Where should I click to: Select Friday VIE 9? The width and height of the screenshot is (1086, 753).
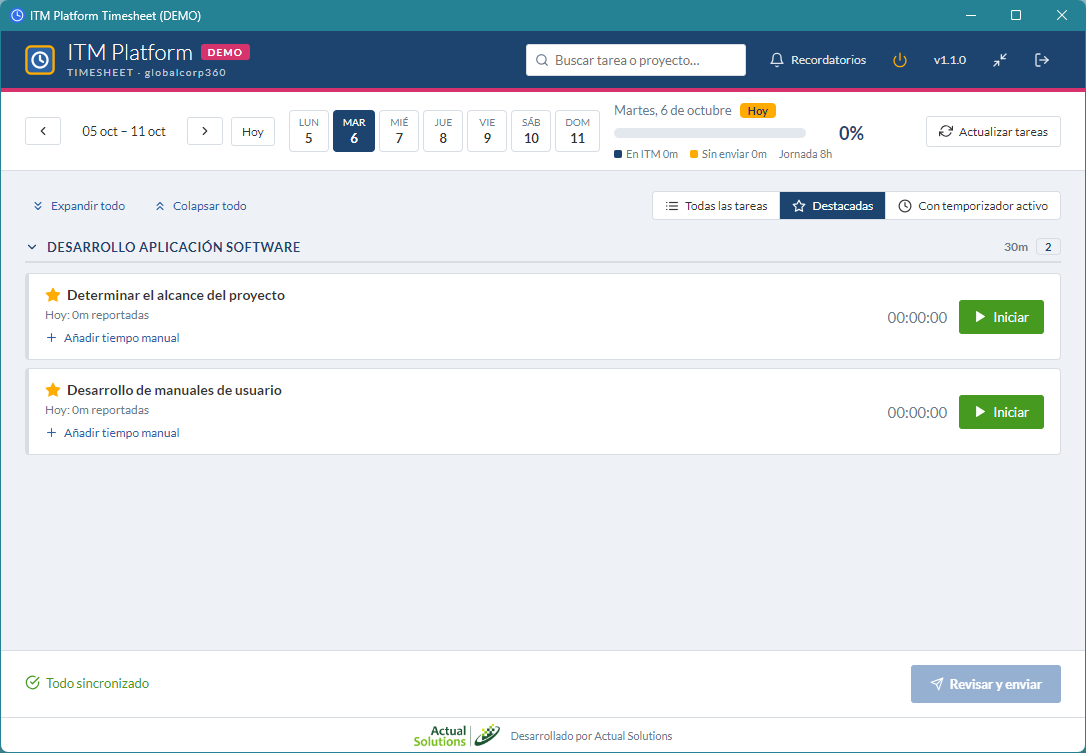(x=487, y=131)
